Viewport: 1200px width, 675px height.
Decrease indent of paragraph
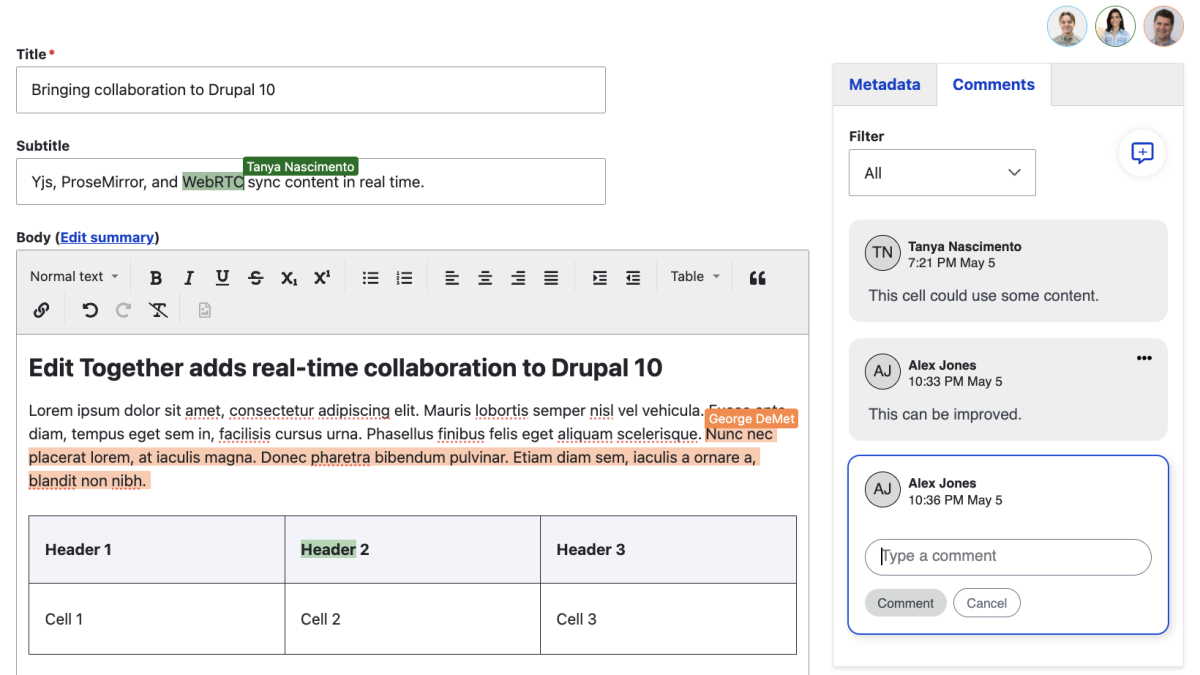tap(633, 278)
